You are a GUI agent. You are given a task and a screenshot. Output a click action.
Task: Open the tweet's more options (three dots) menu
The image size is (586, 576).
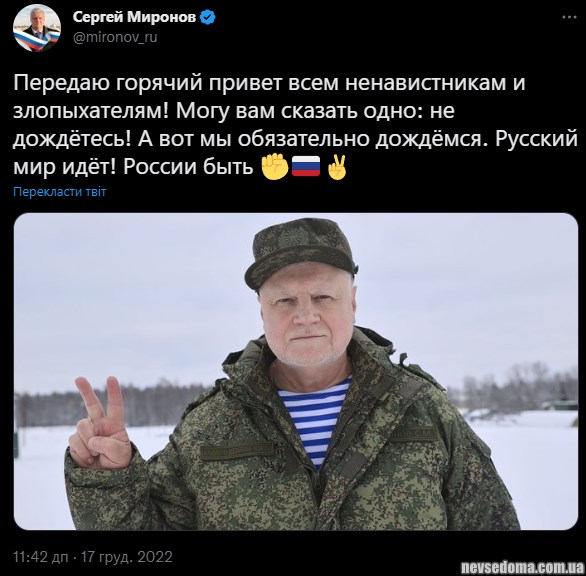pos(569,17)
